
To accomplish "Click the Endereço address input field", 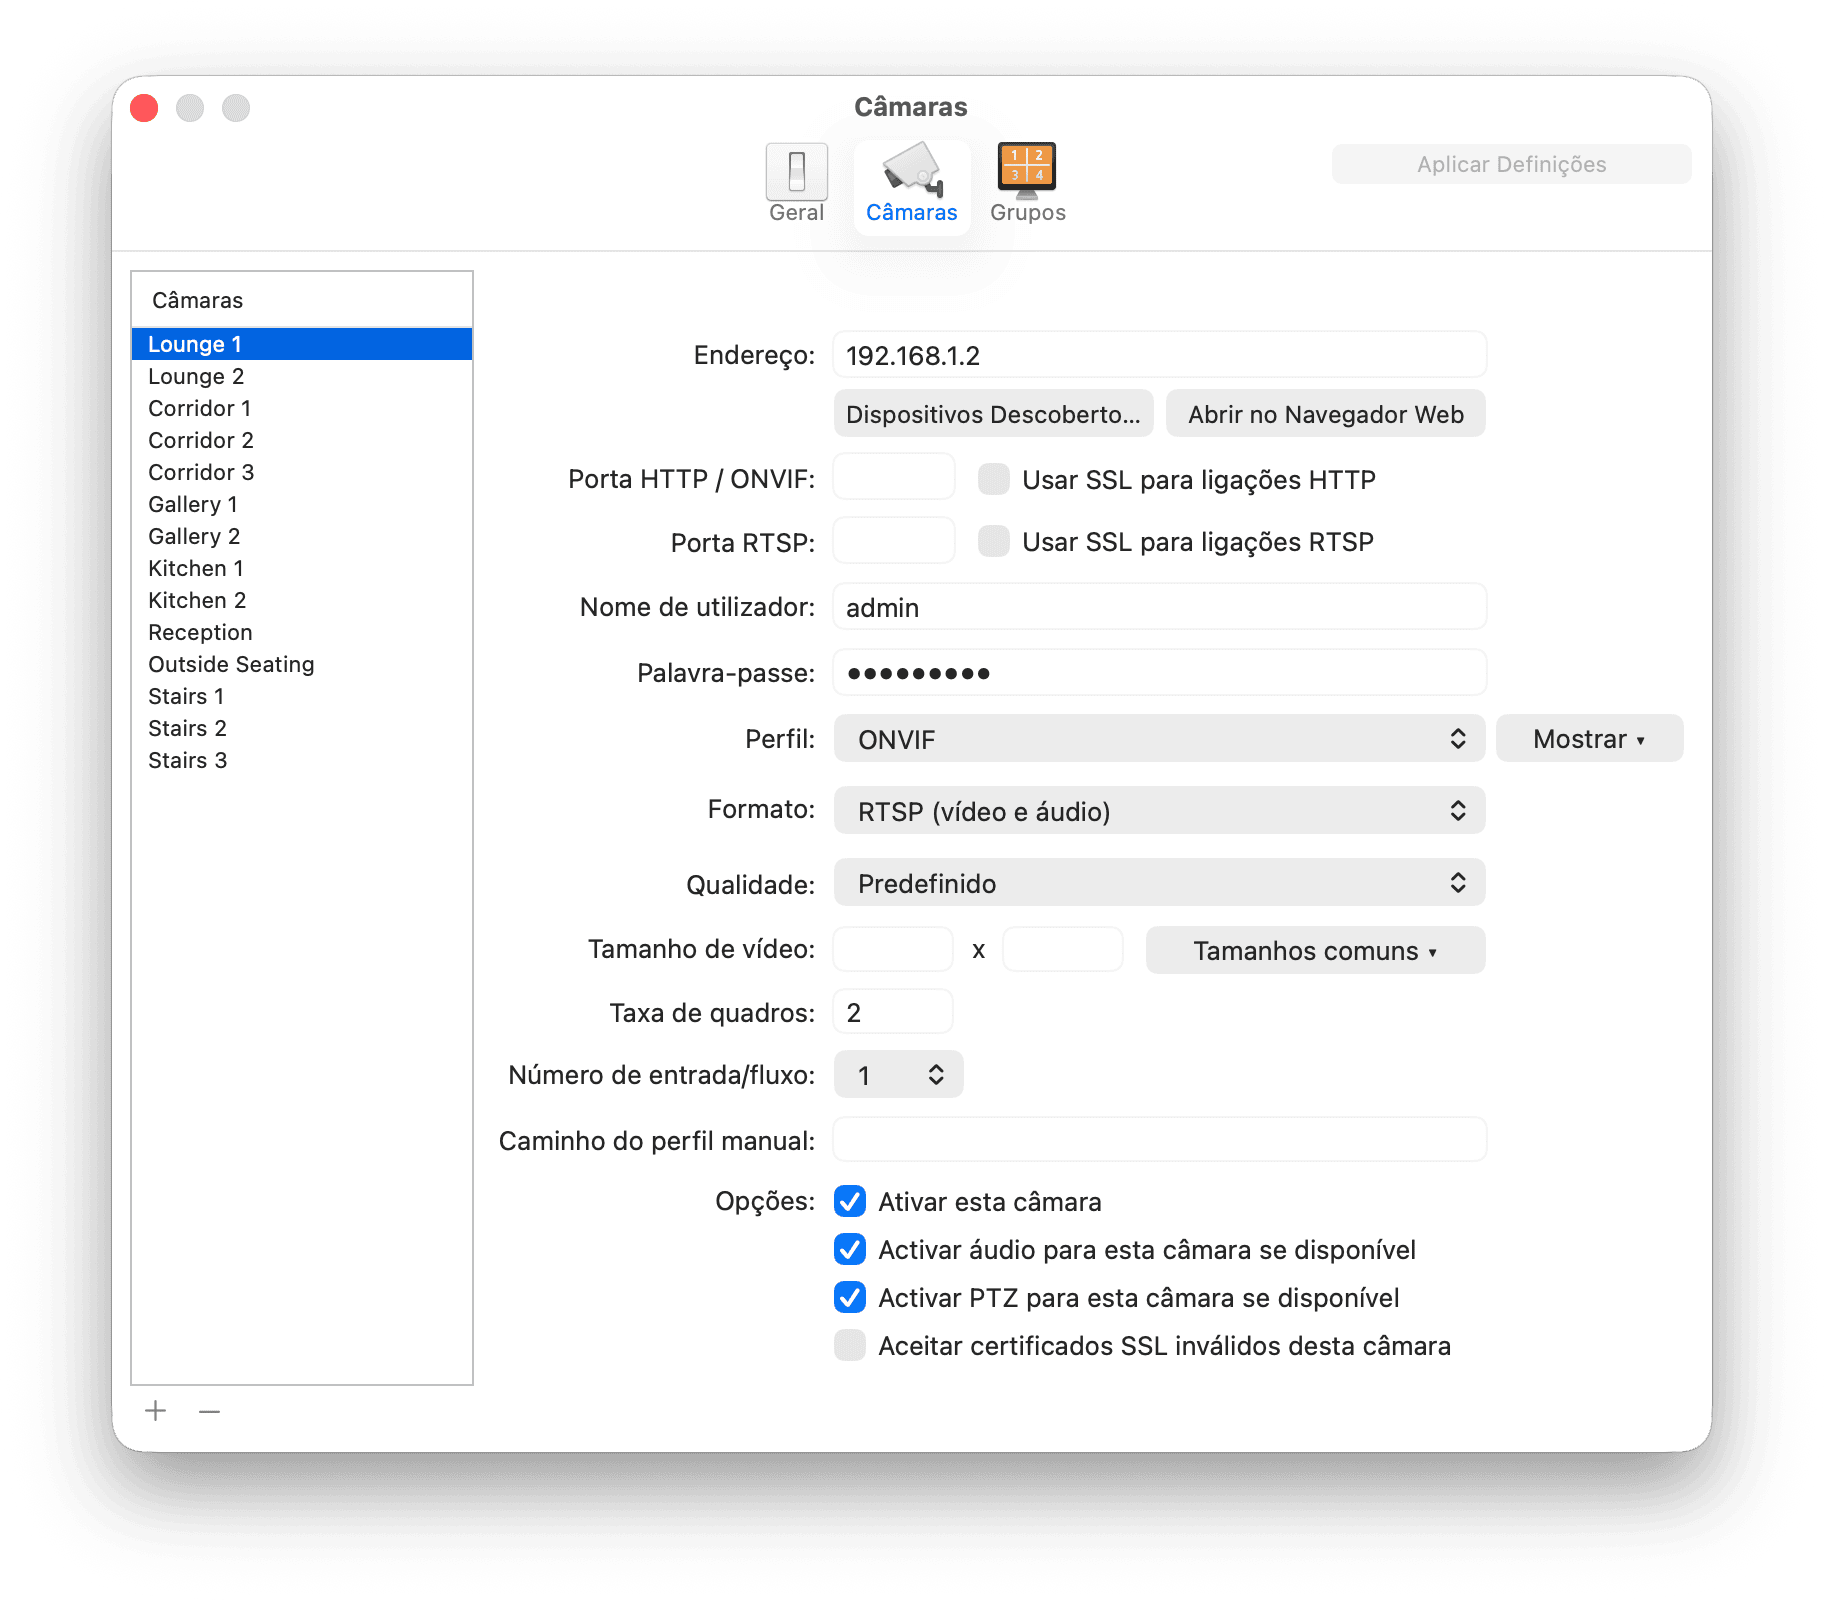I will 1159,355.
